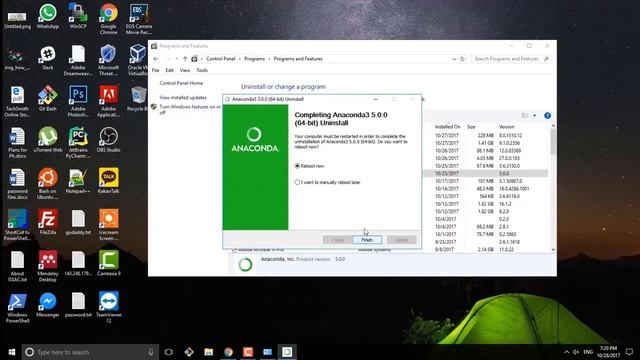
Task: Select the Mendeley Desktop icon
Action: pyautogui.click(x=48, y=266)
